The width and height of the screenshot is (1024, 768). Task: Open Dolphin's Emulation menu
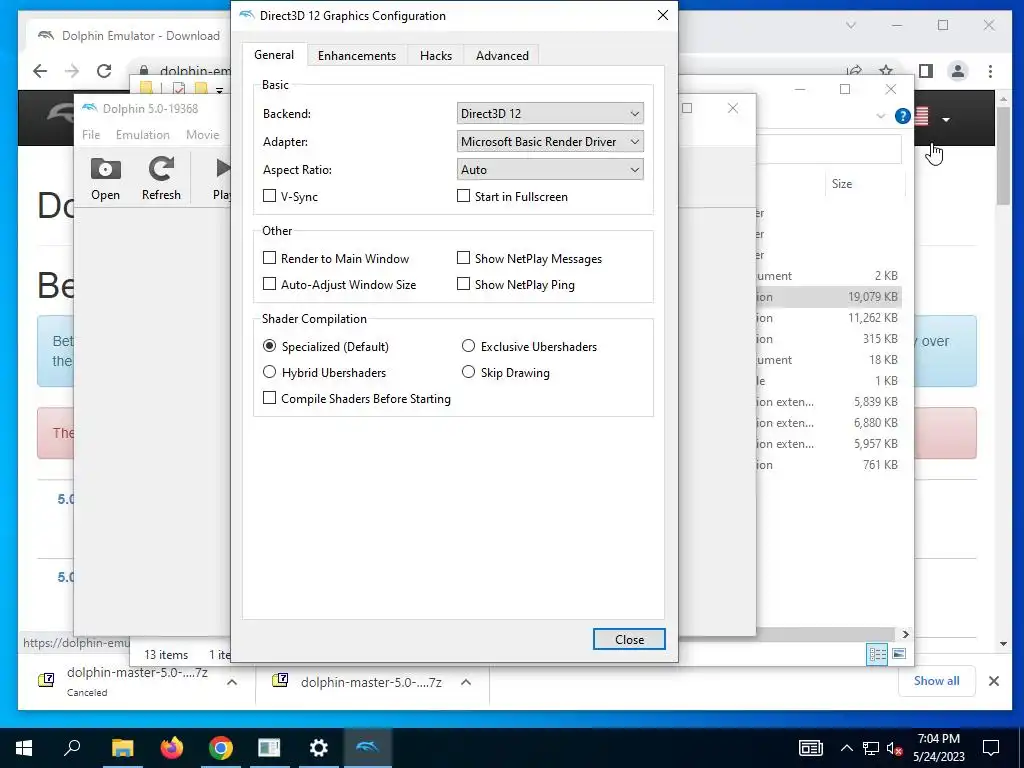(x=142, y=135)
